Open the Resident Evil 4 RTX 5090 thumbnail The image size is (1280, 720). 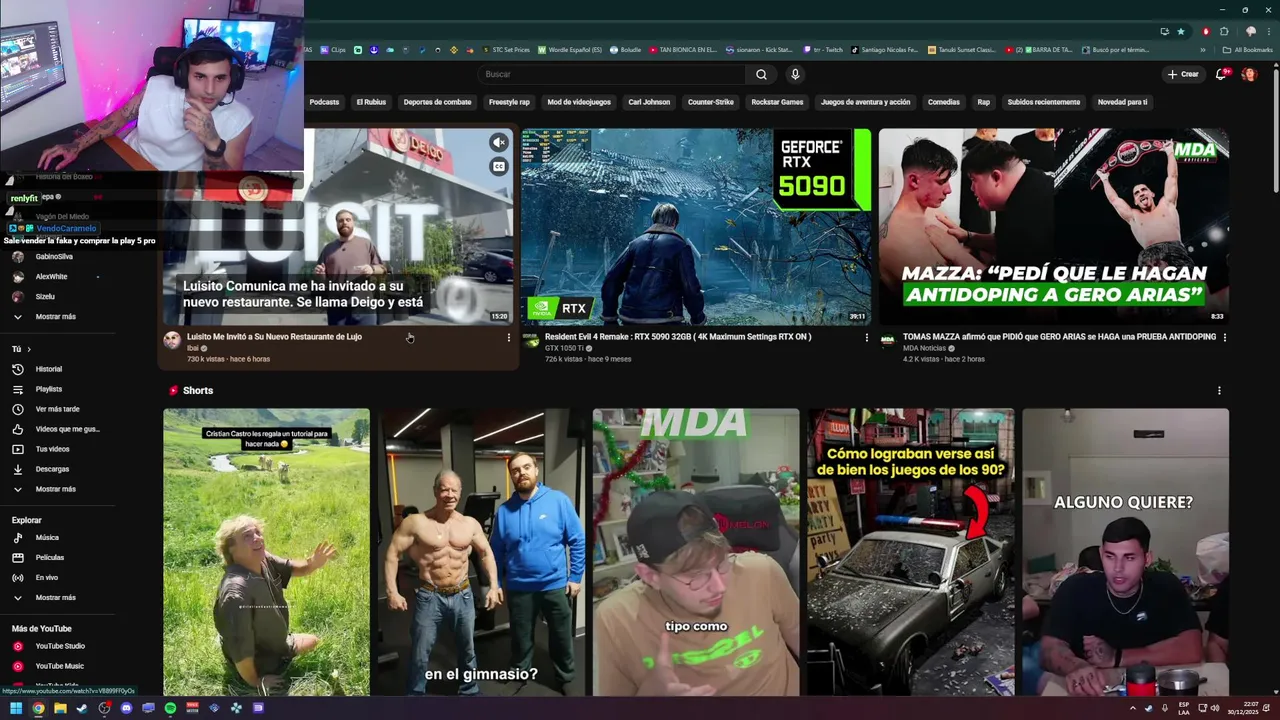[696, 227]
